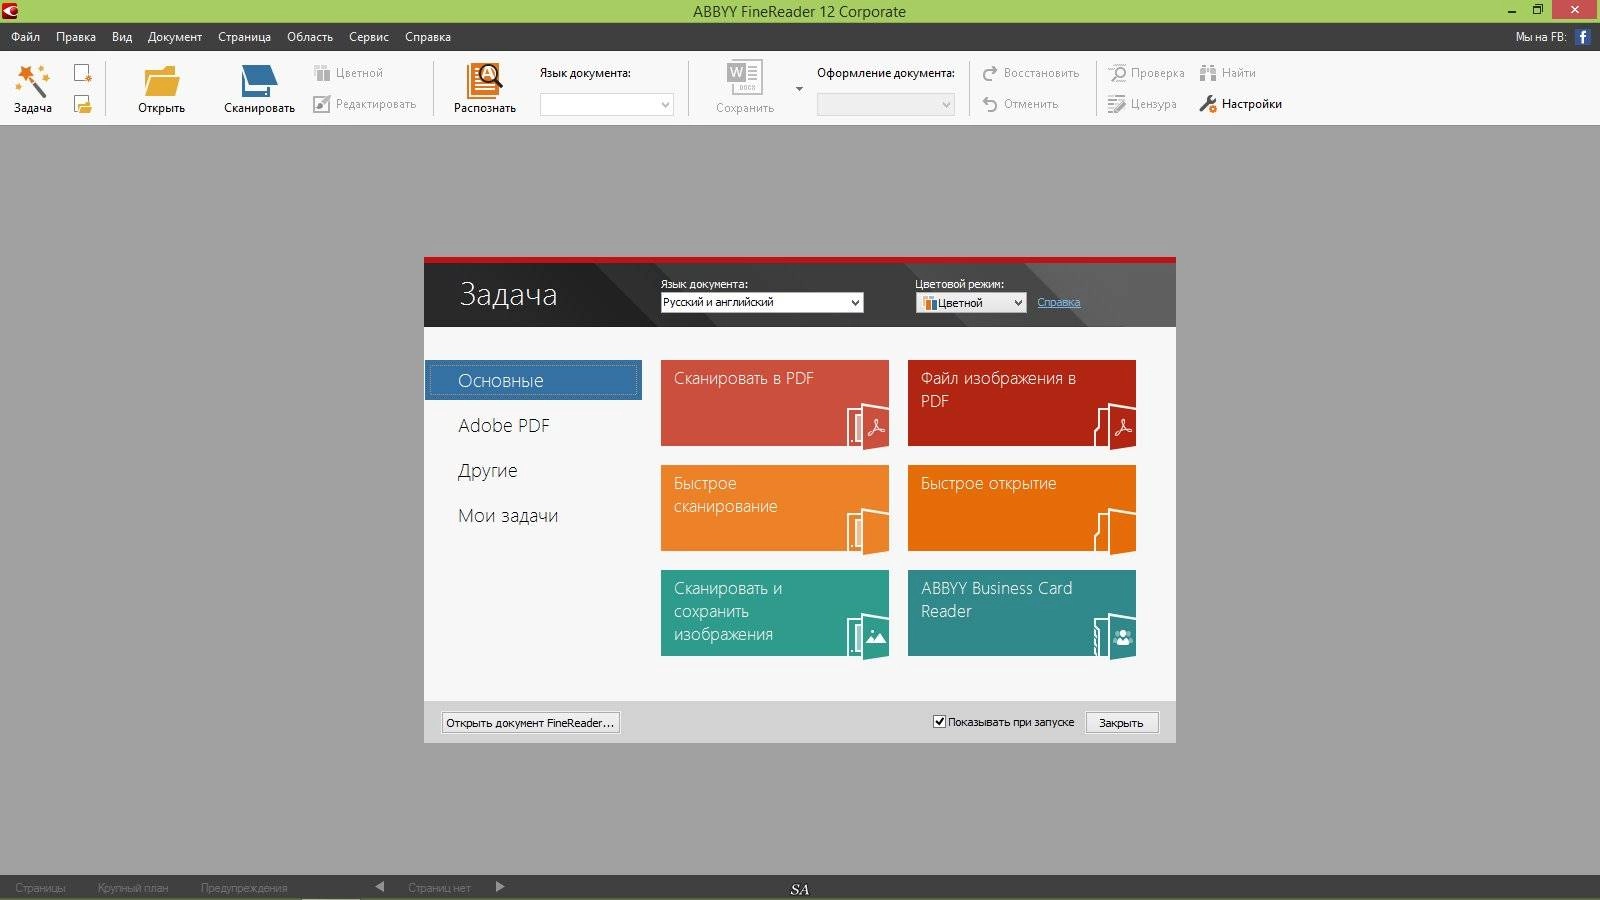Click the Восстановить redo item

(1031, 73)
